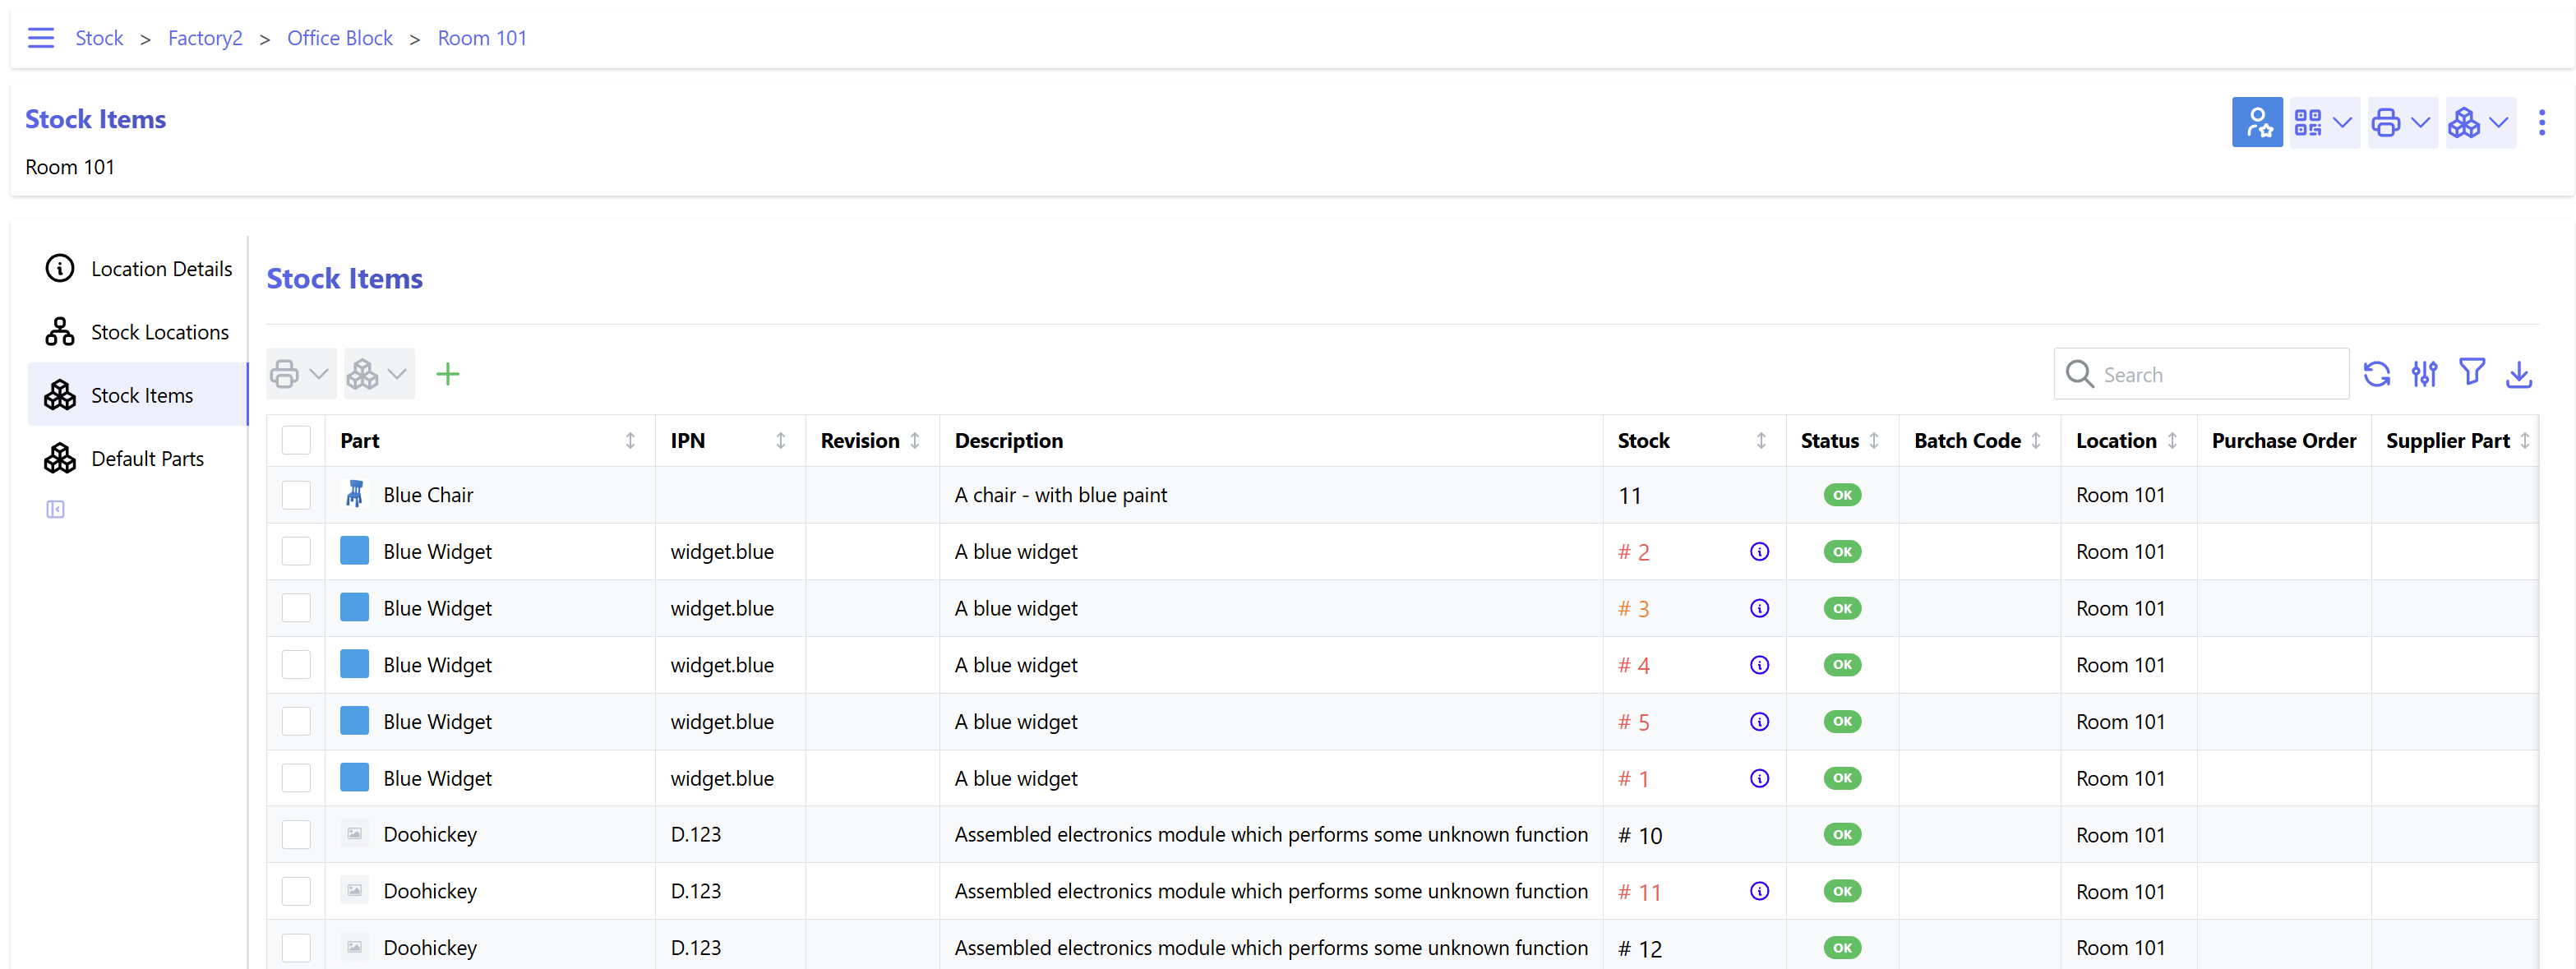The image size is (2576, 969).
Task: Collapse the sidebar panel toggle icon
Action: (55, 510)
